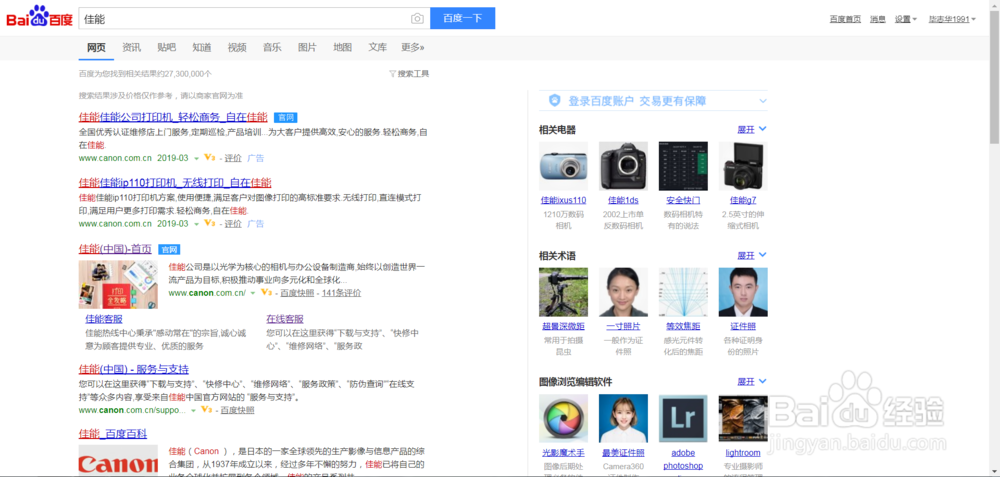
Task: Switch to 图片 tab
Action: 307,47
